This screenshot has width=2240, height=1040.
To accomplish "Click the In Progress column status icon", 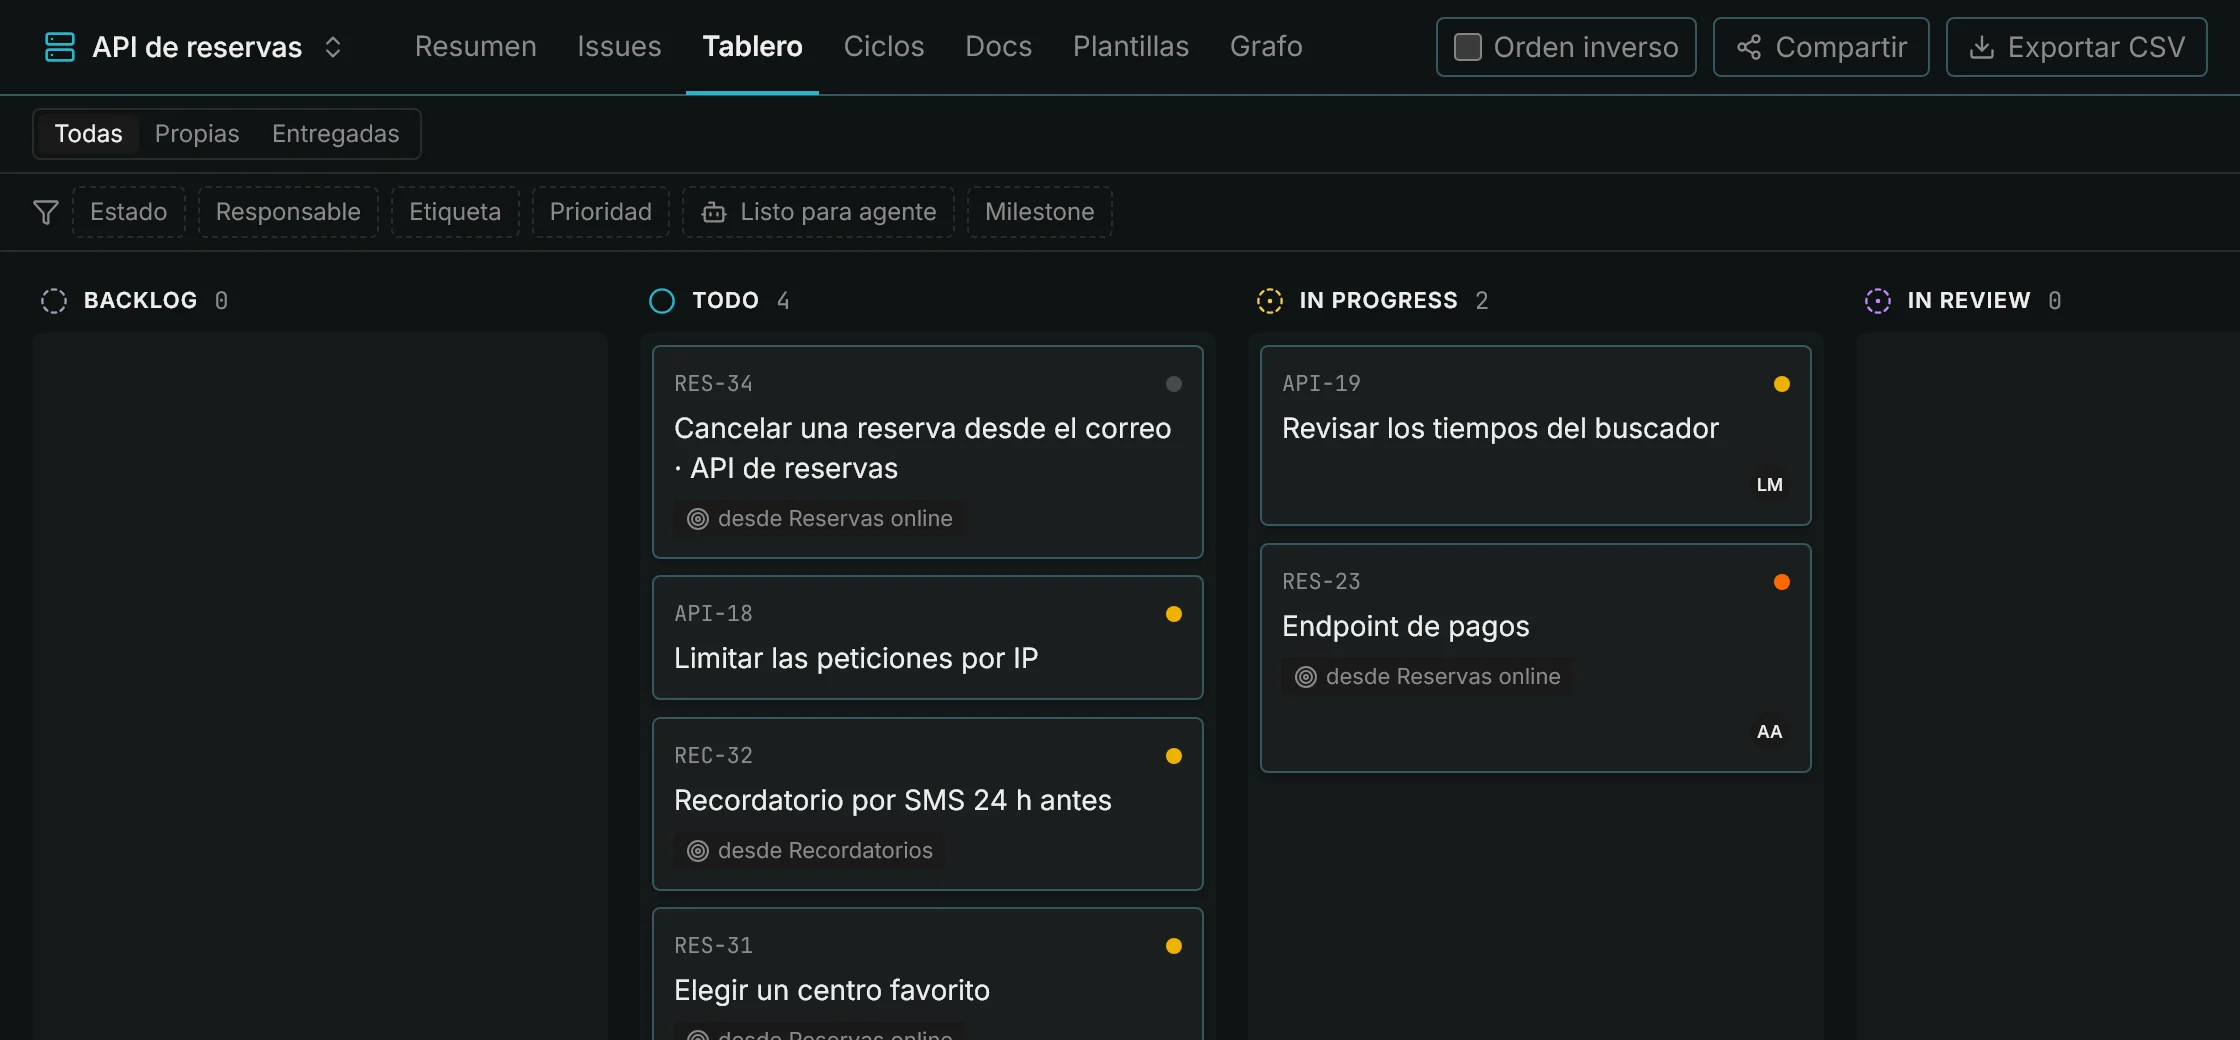I will point(1270,301).
